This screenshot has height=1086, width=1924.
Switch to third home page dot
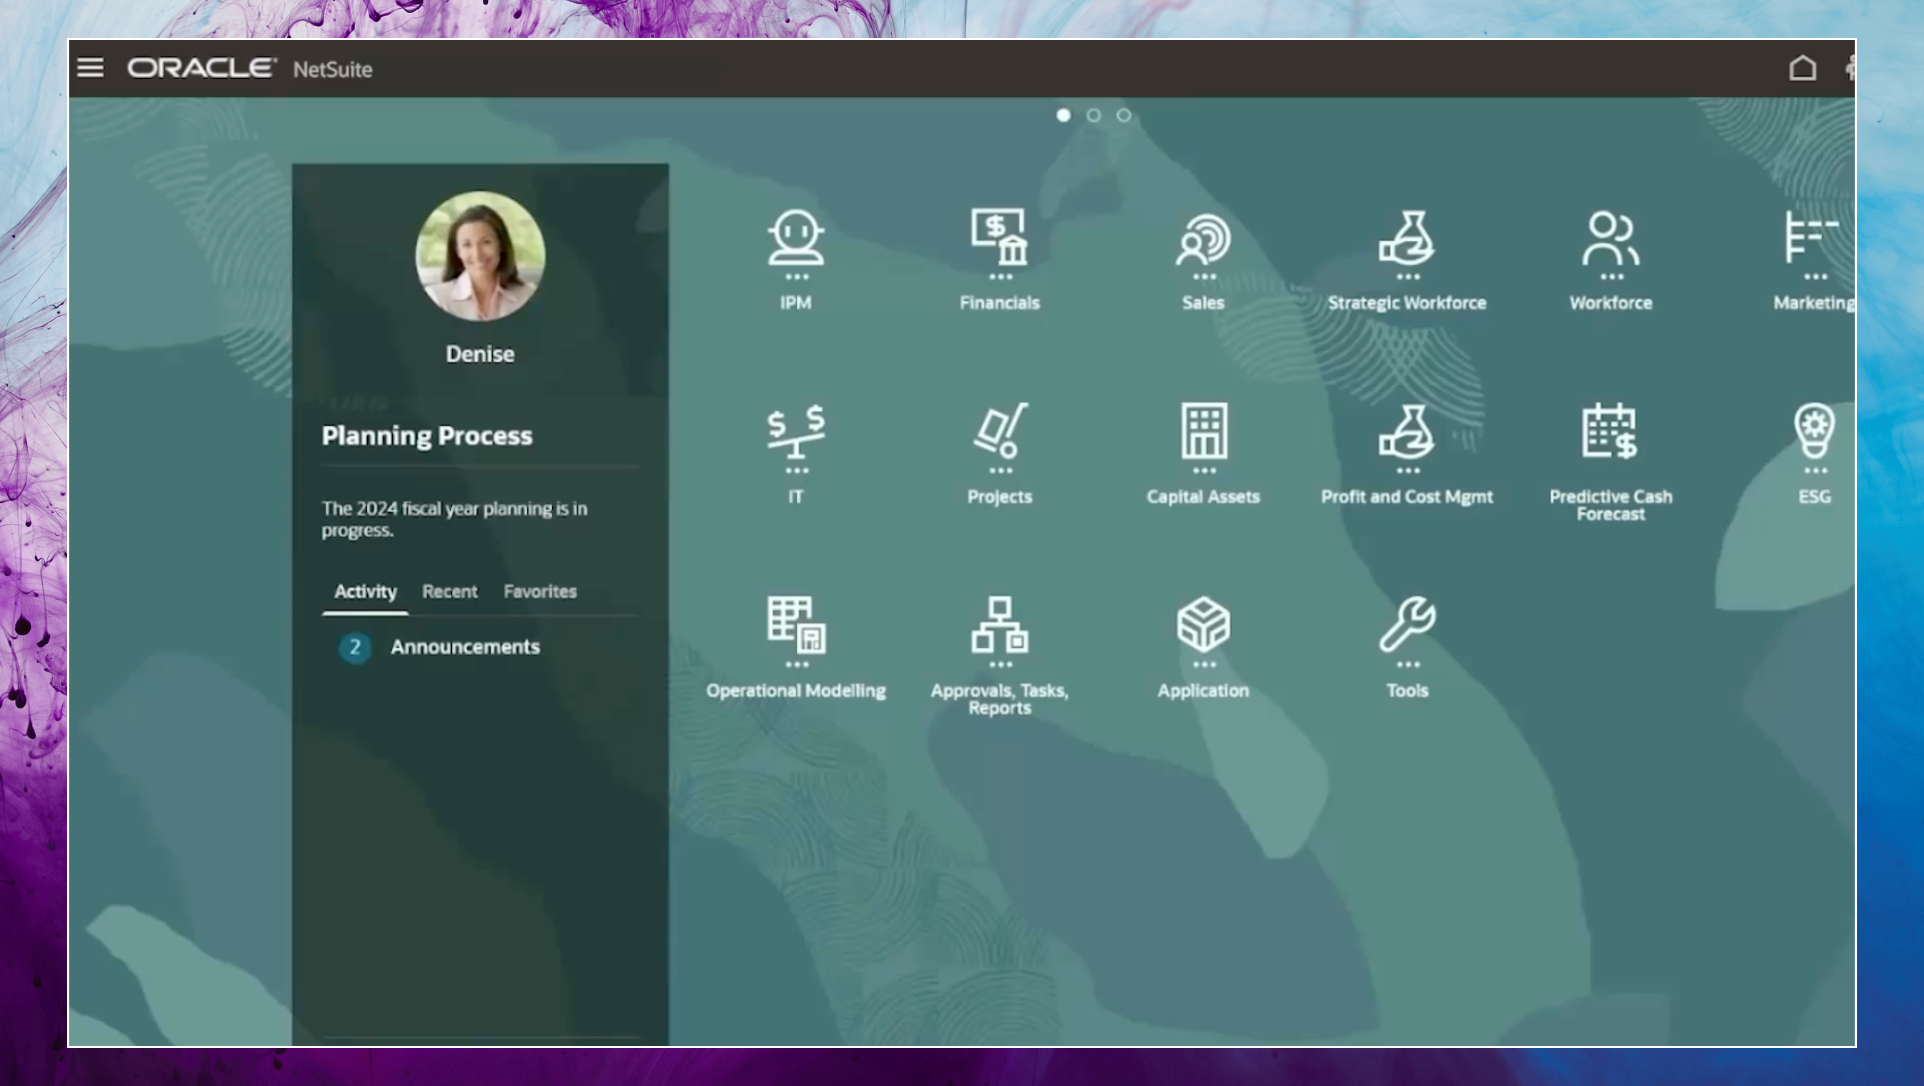click(1123, 115)
